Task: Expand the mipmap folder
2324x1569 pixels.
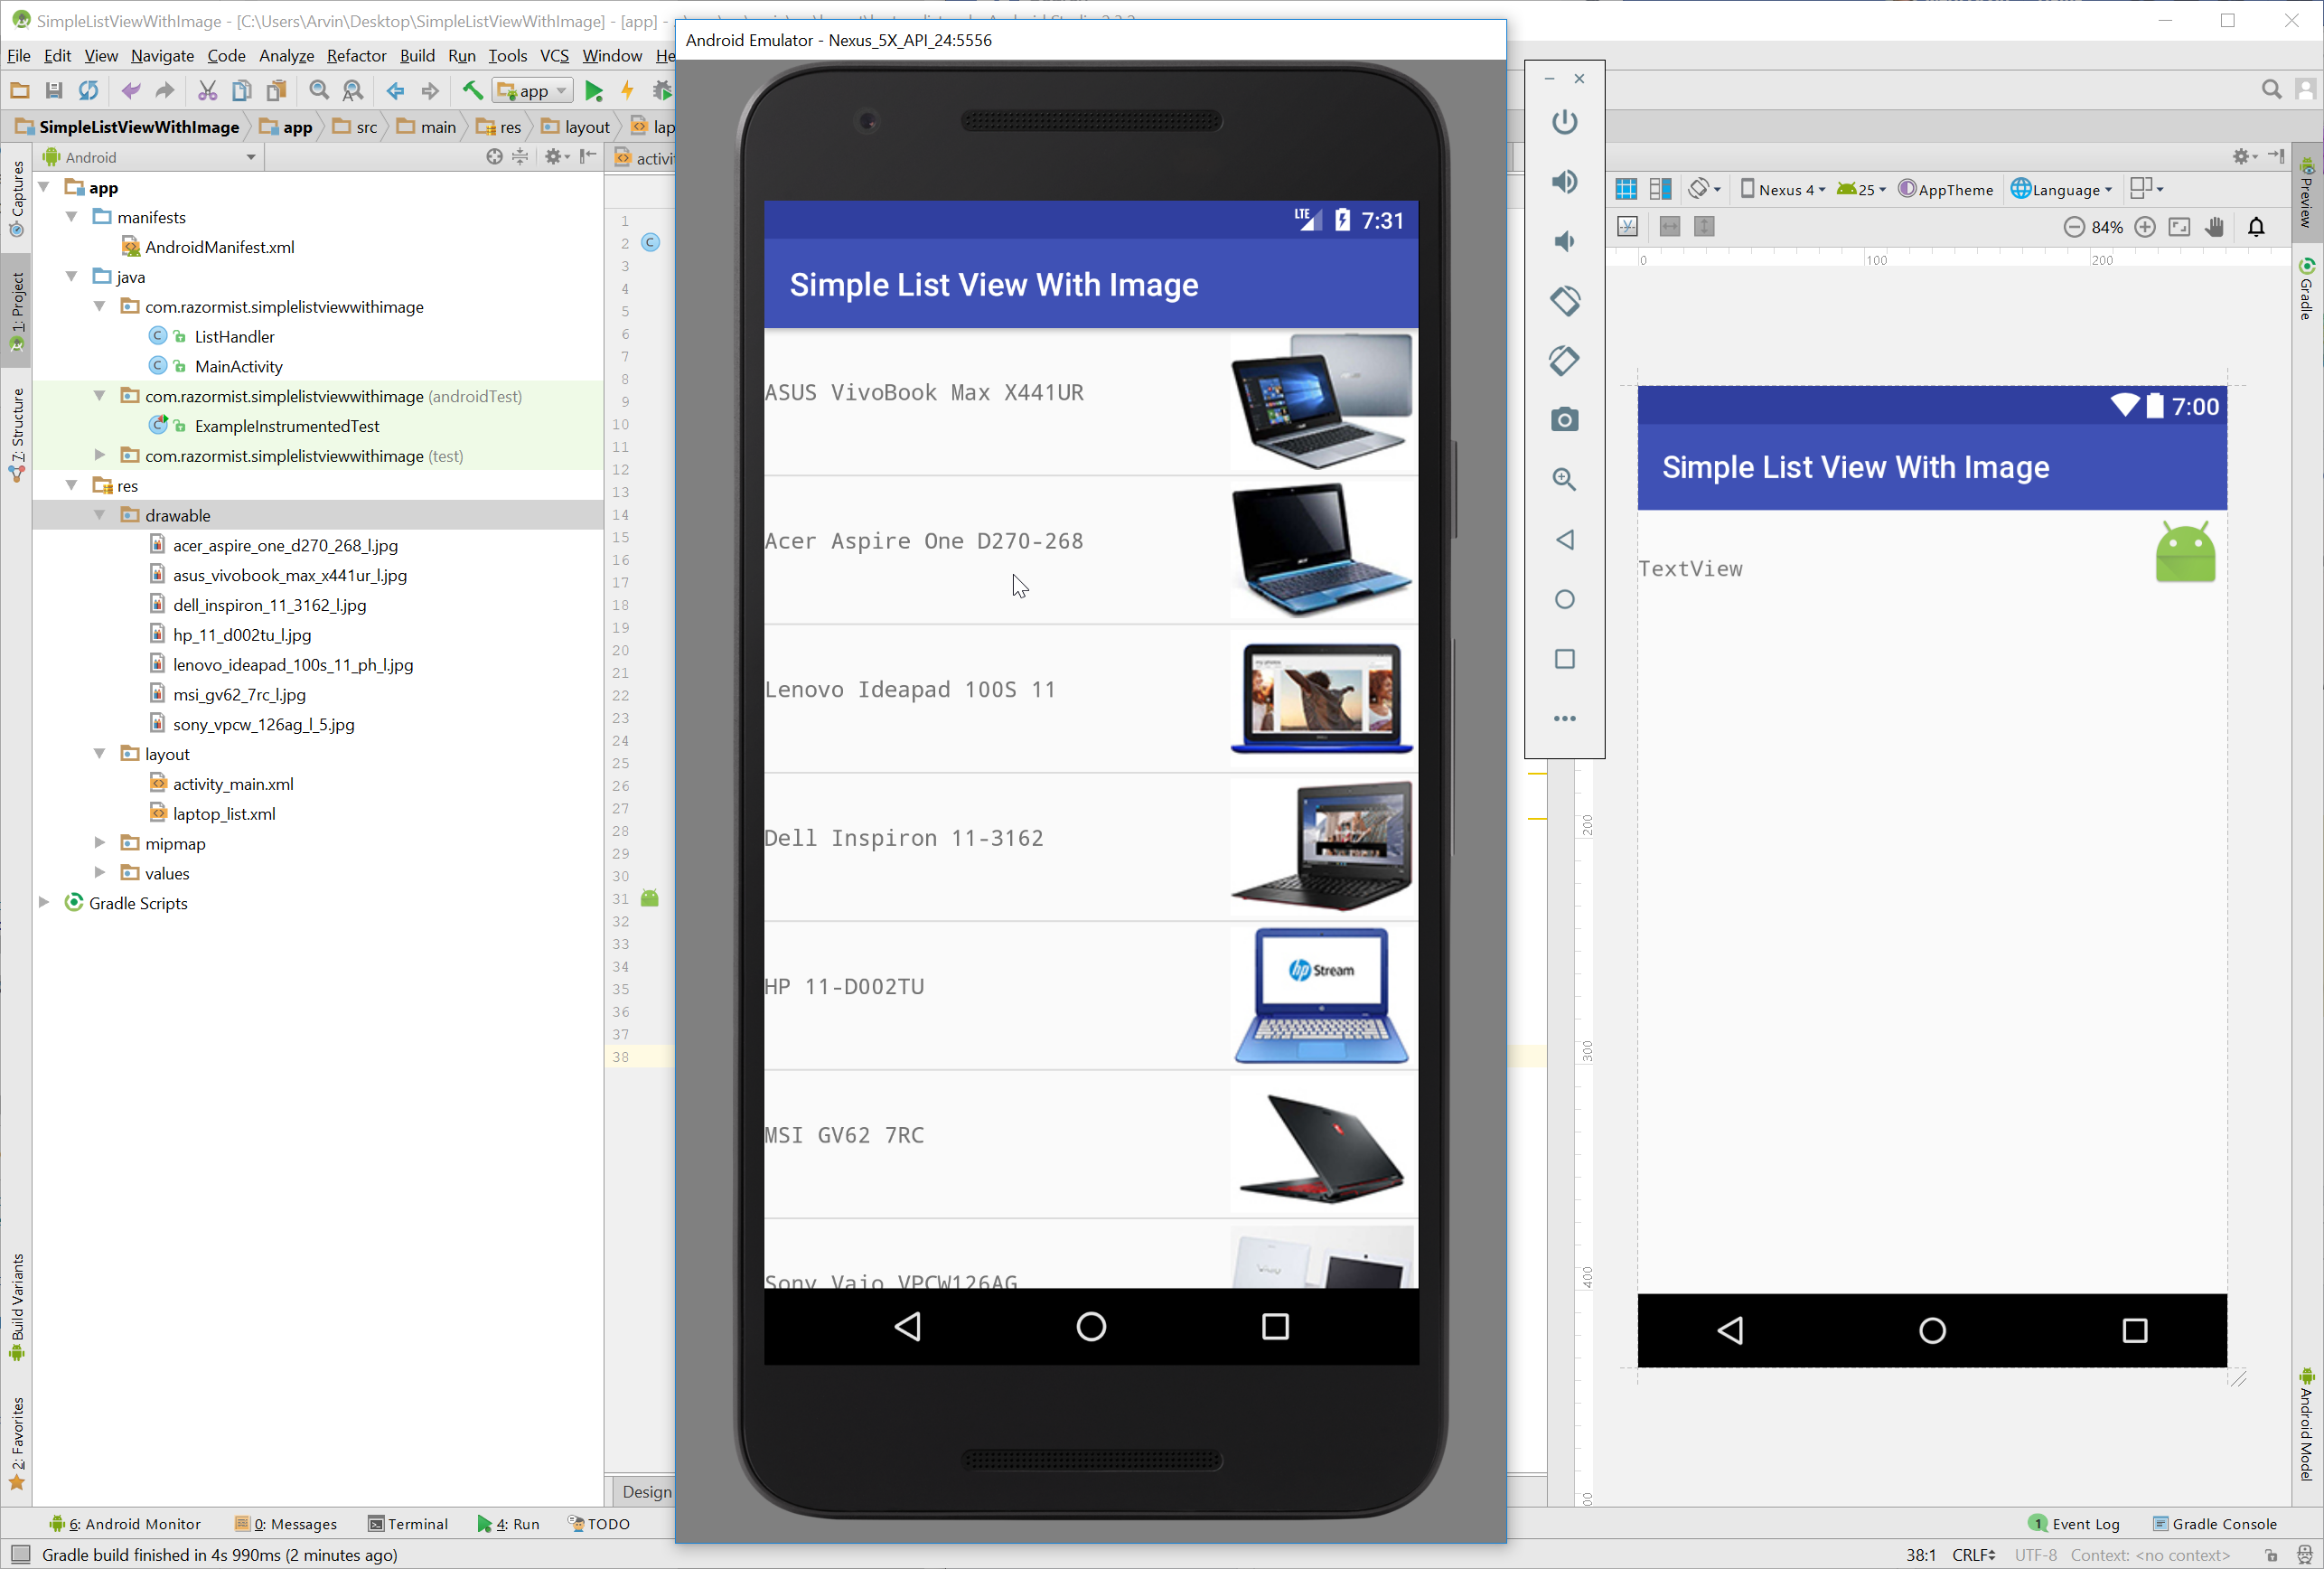Action: [x=99, y=843]
